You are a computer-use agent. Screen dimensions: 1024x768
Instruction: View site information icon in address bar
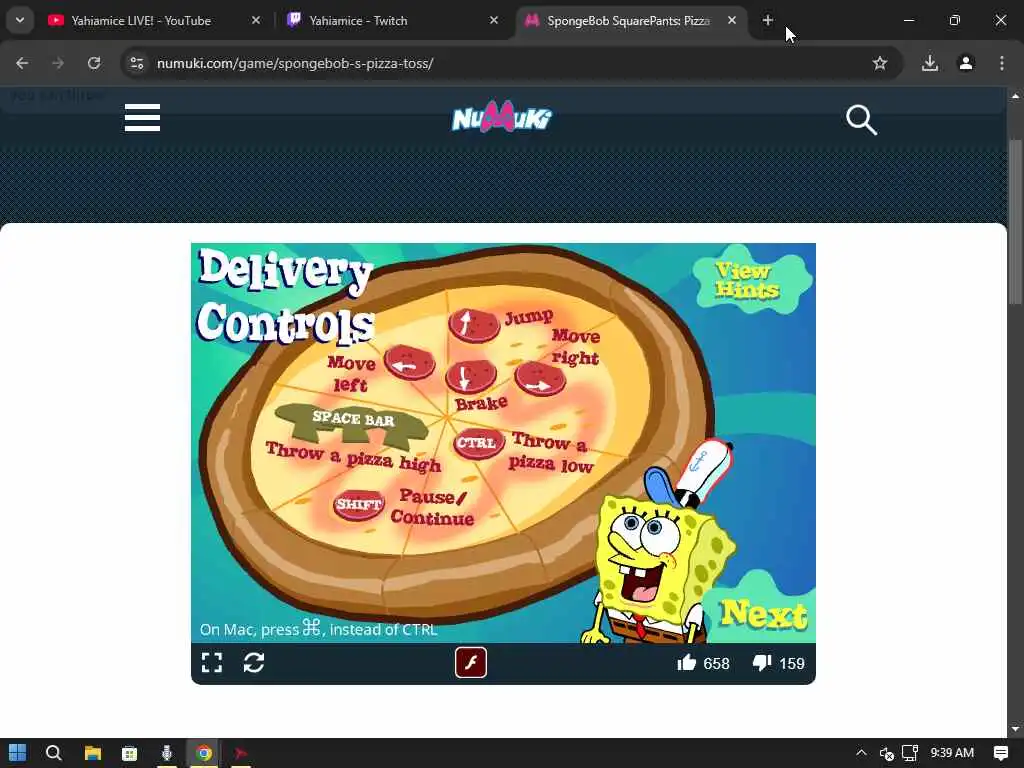click(x=136, y=63)
